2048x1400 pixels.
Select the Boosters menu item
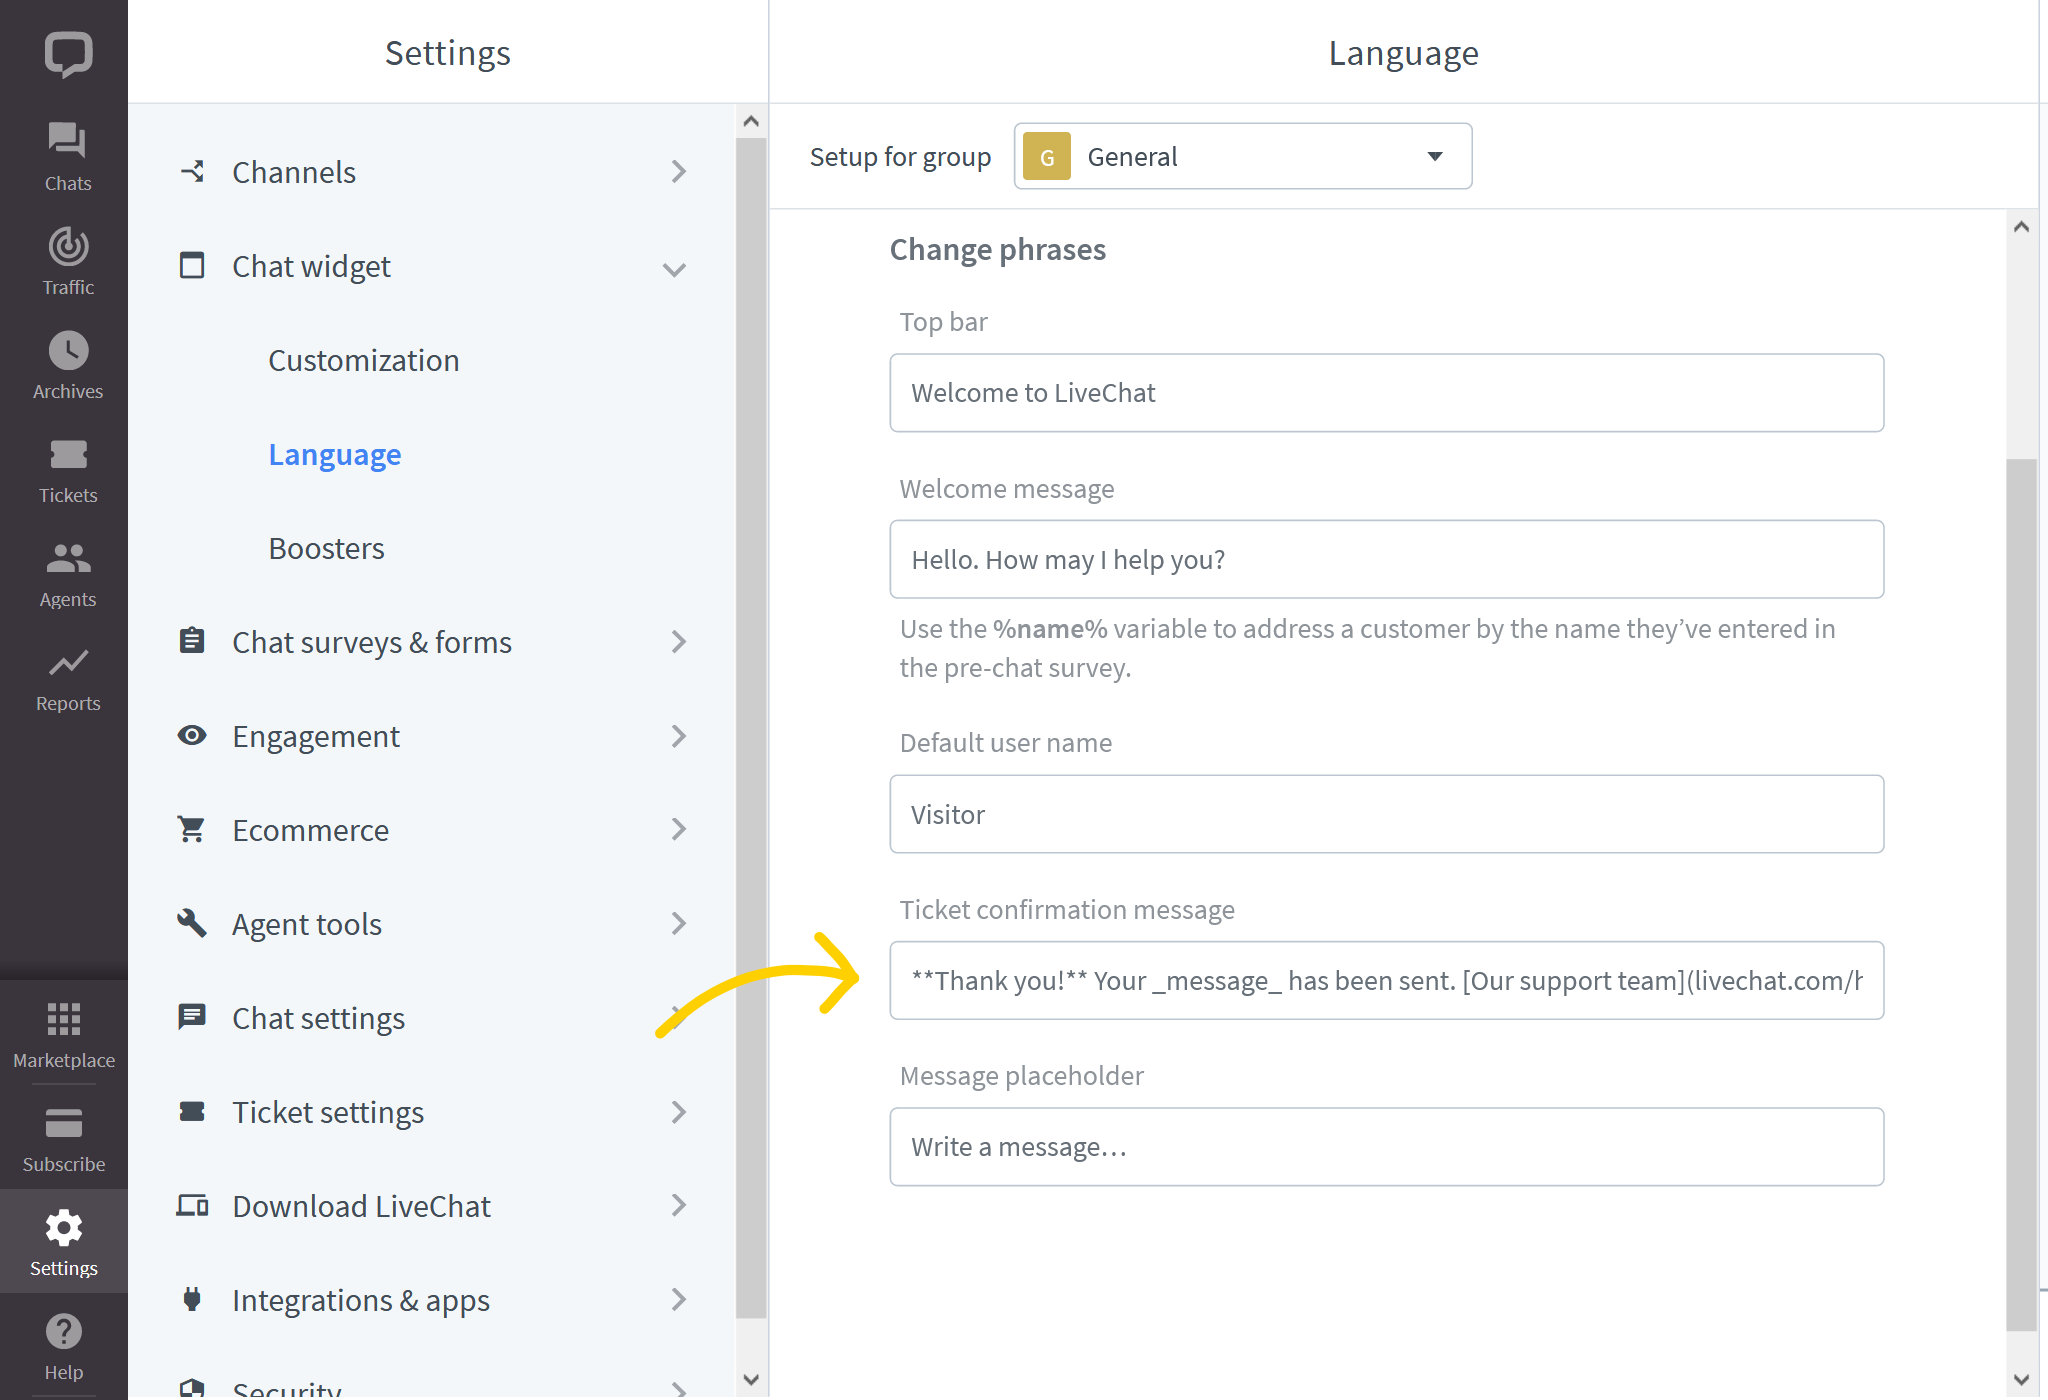pos(326,548)
